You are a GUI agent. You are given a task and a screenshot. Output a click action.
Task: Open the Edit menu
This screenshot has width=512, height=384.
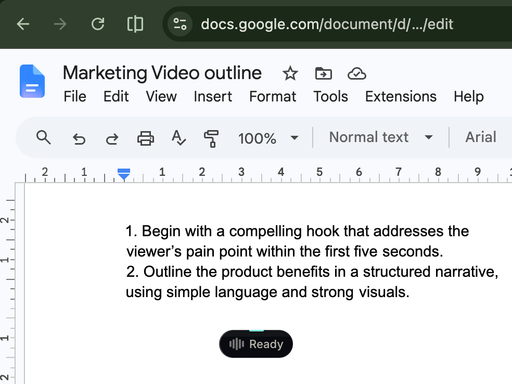tap(116, 97)
